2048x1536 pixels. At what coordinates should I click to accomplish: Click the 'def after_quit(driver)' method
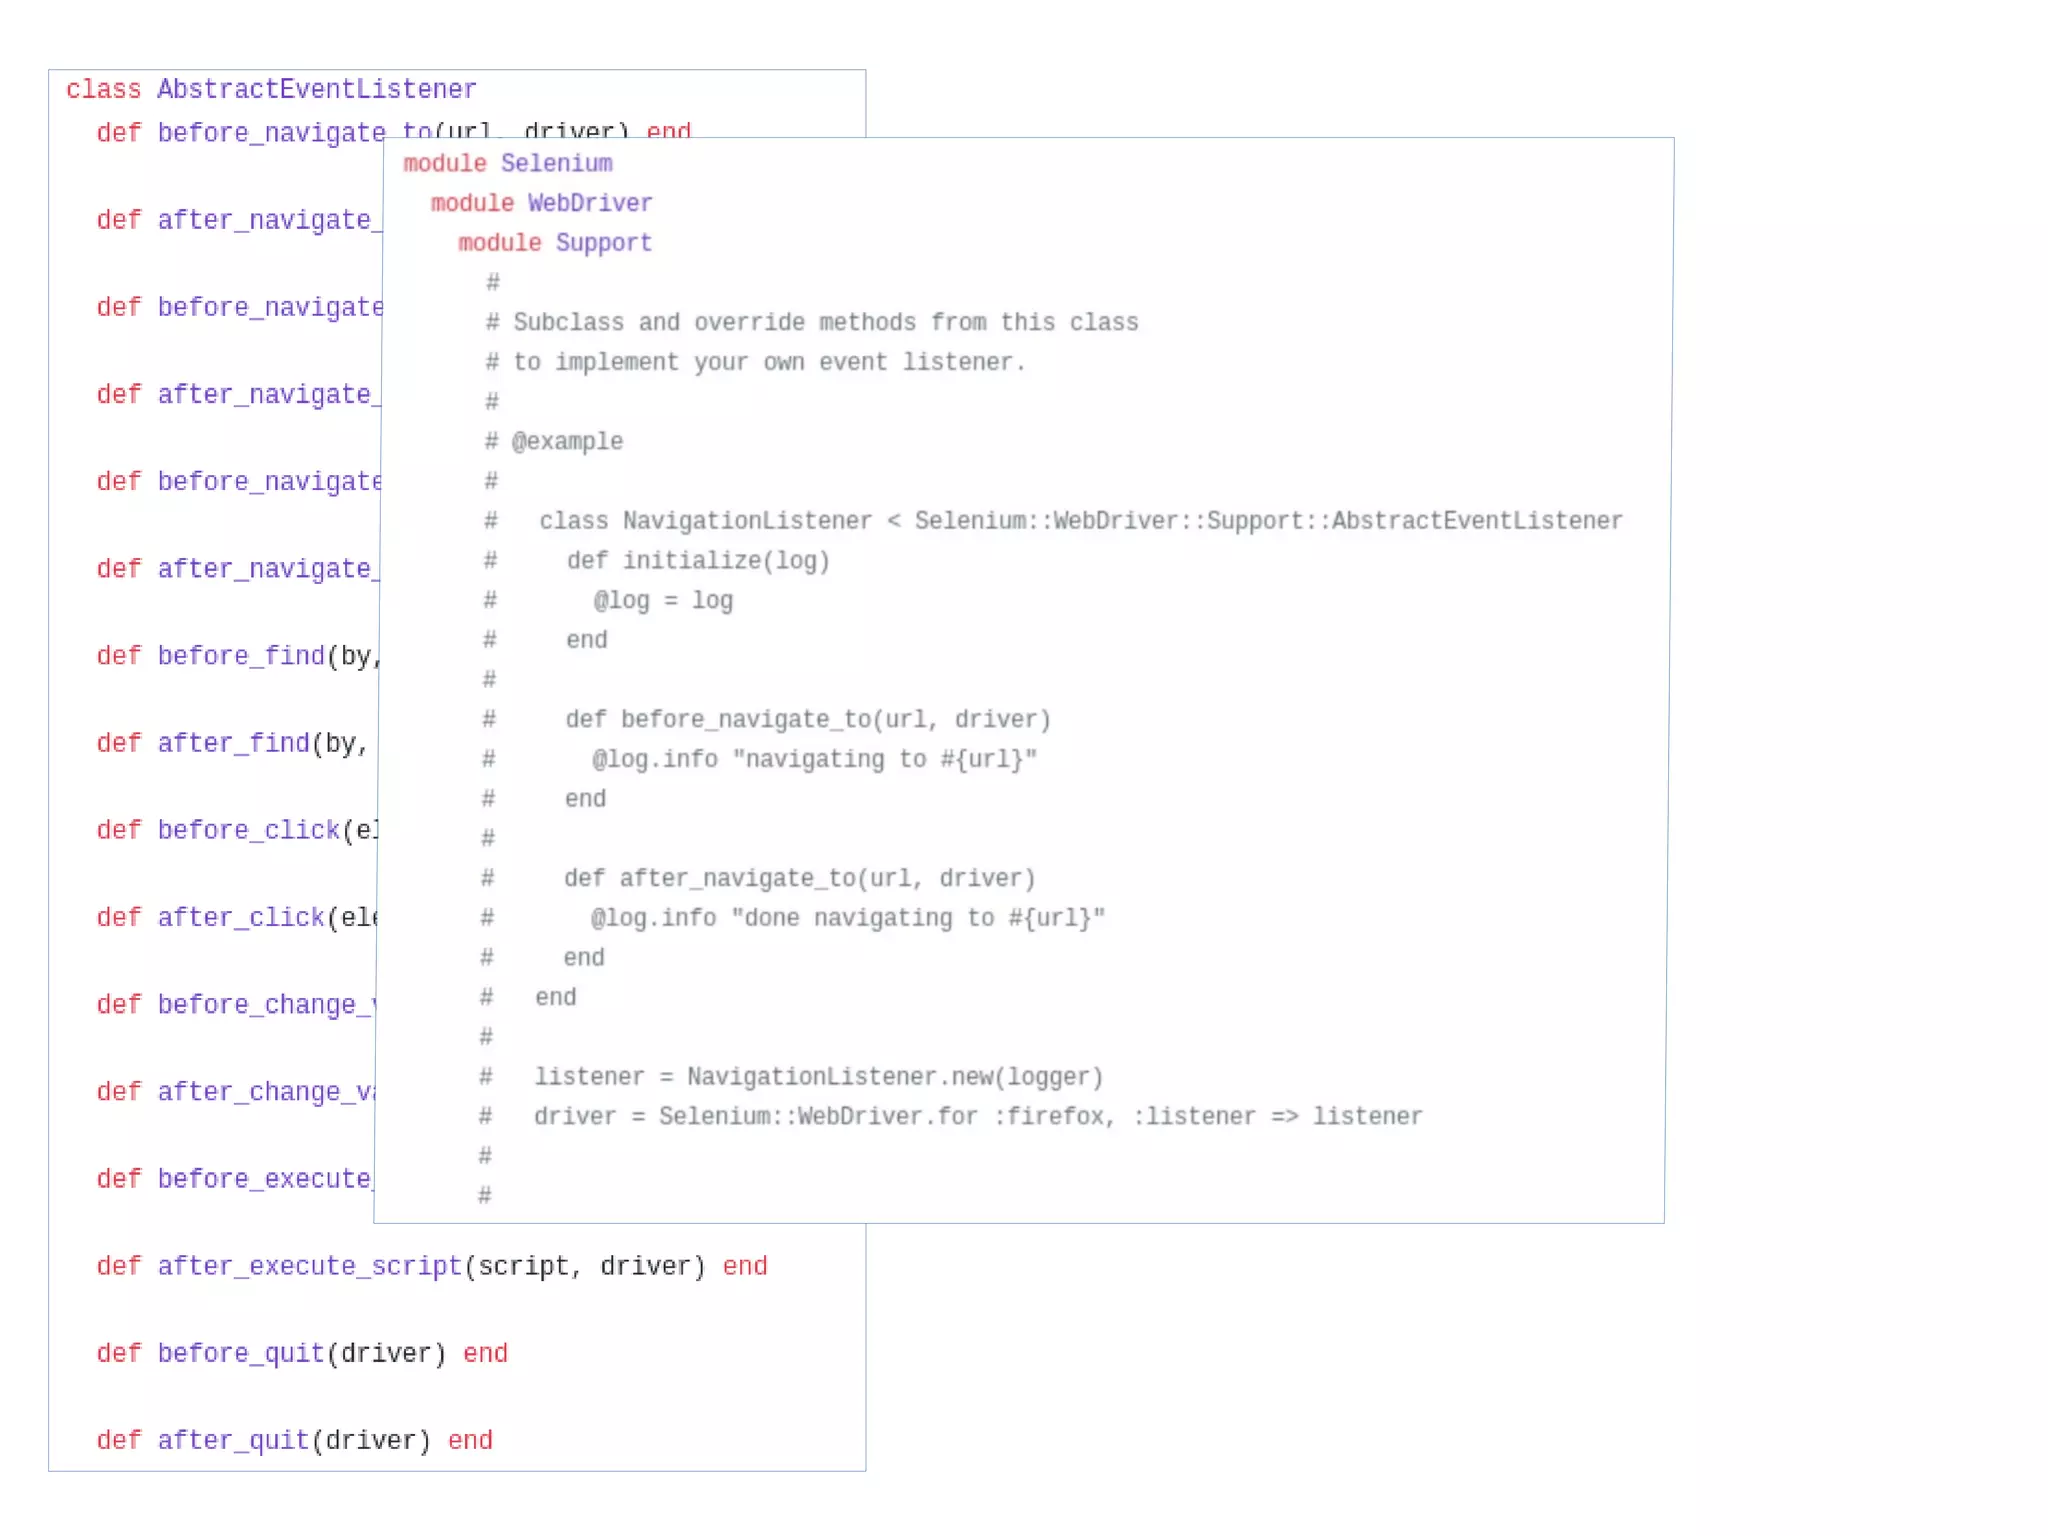[263, 1440]
